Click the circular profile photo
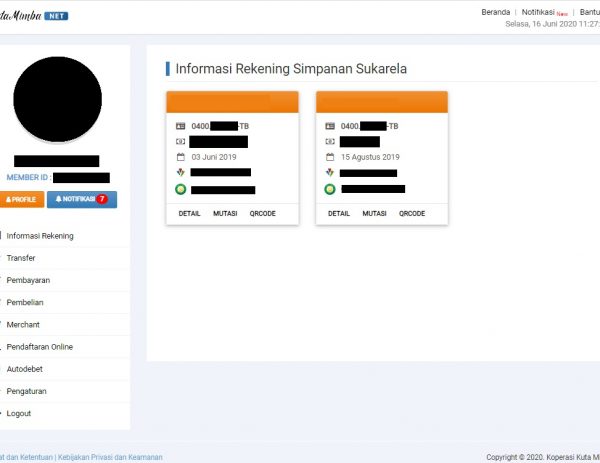Screen dimensions: 600x463 click(x=58, y=101)
